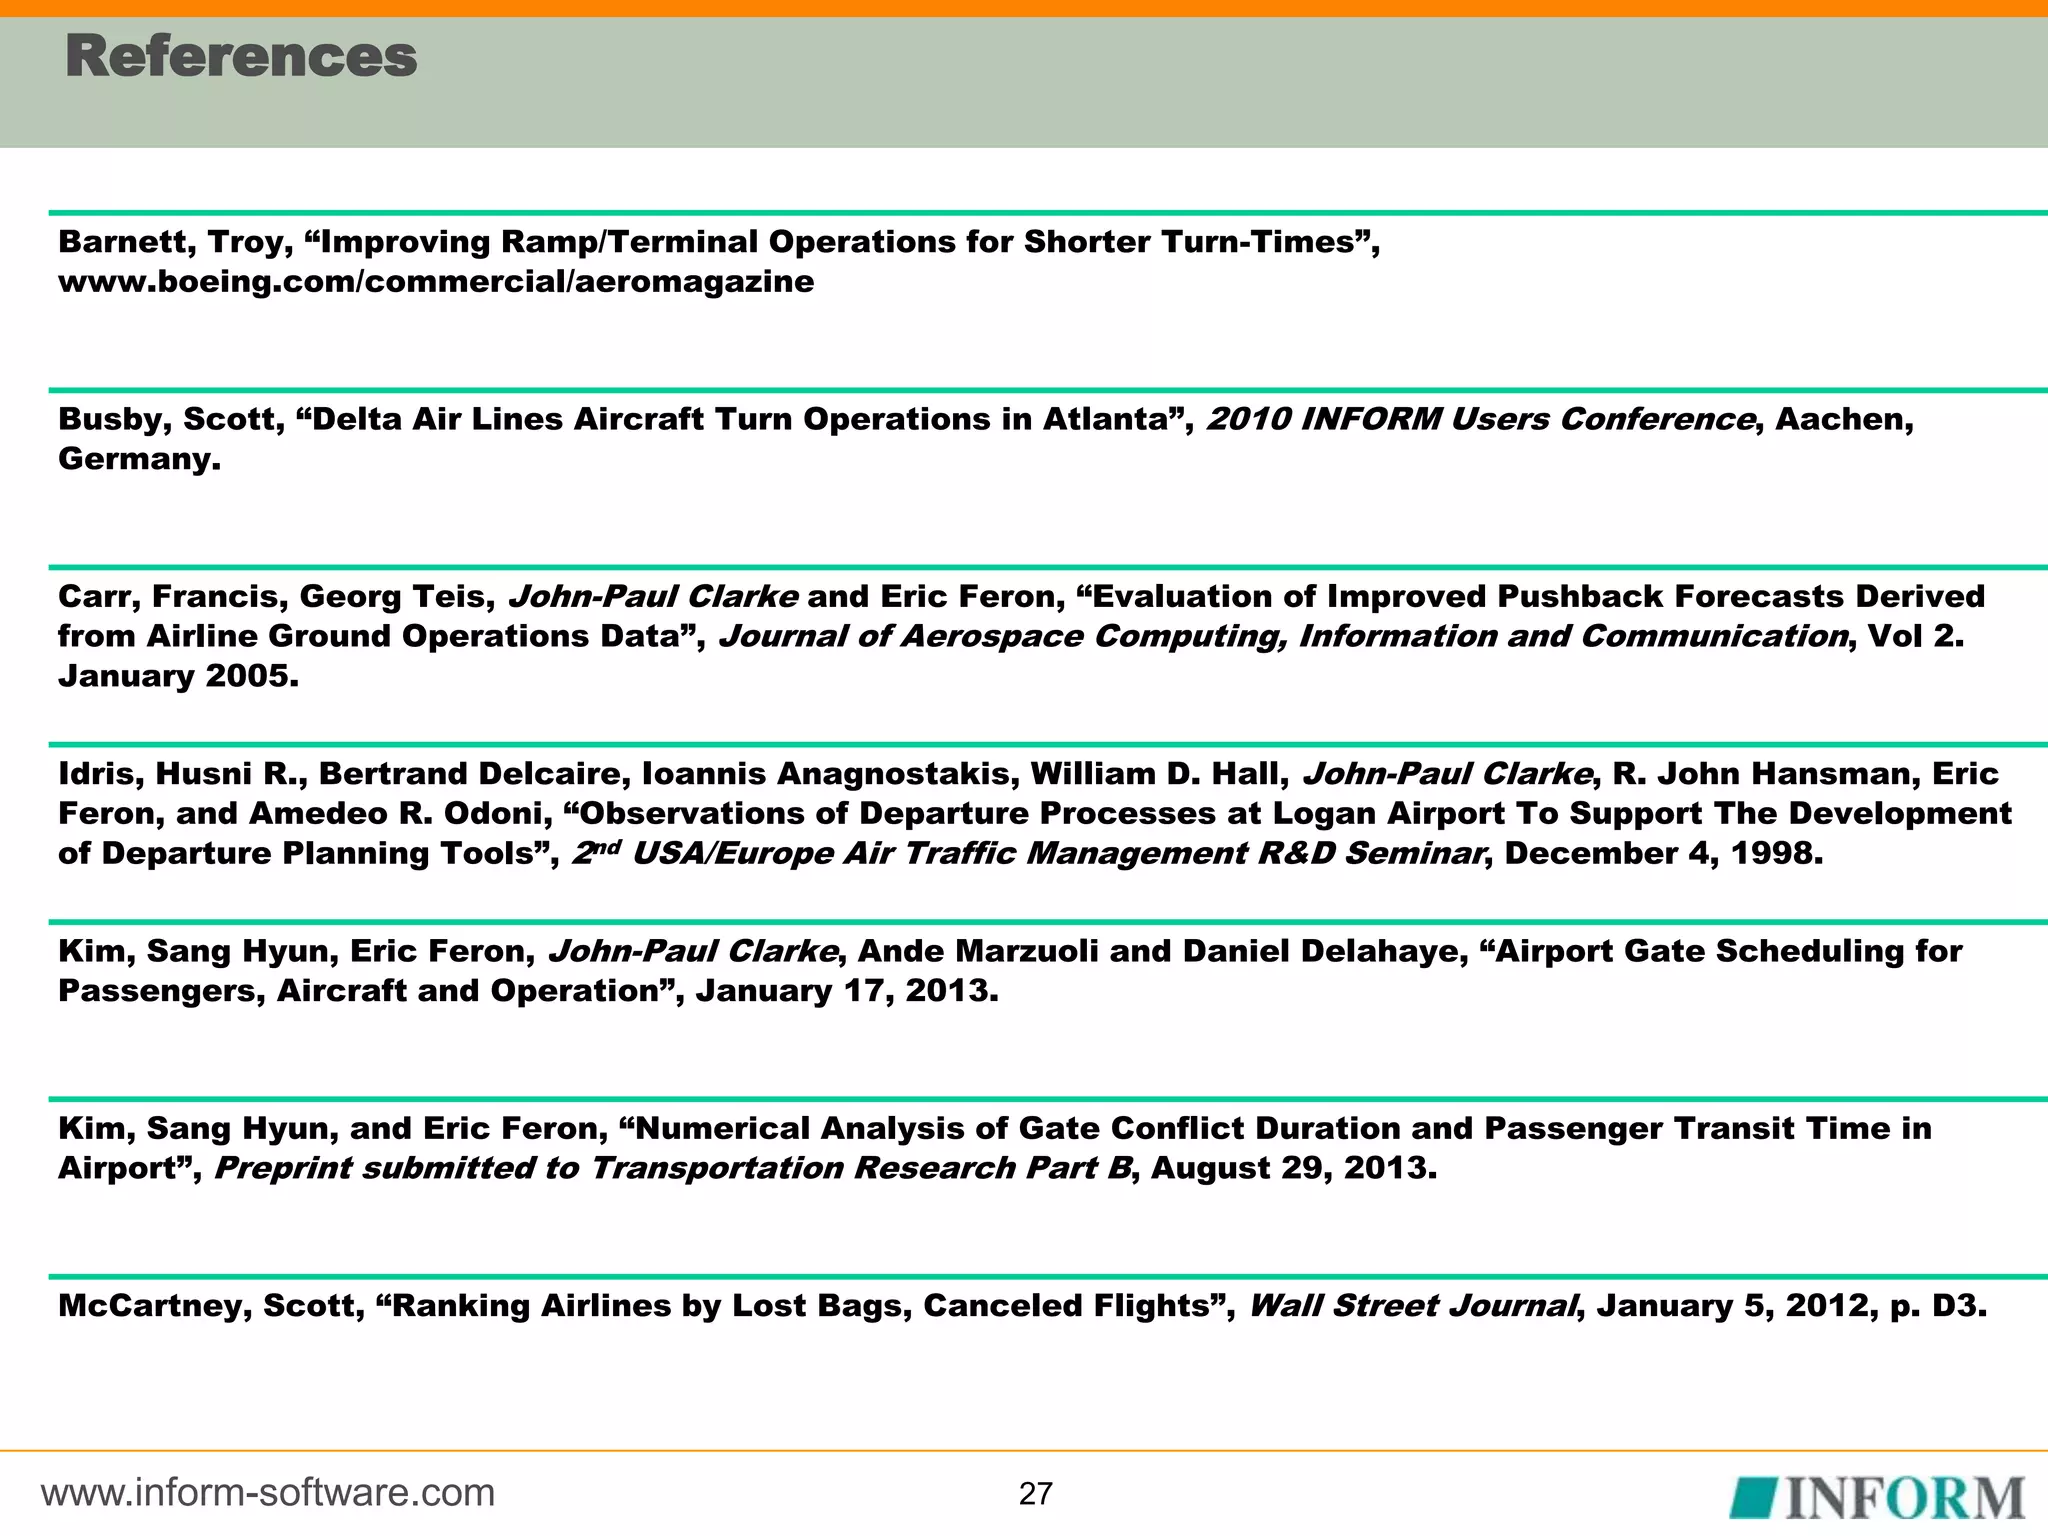Click the Wall Street Journal italic text

pos(1413,1306)
